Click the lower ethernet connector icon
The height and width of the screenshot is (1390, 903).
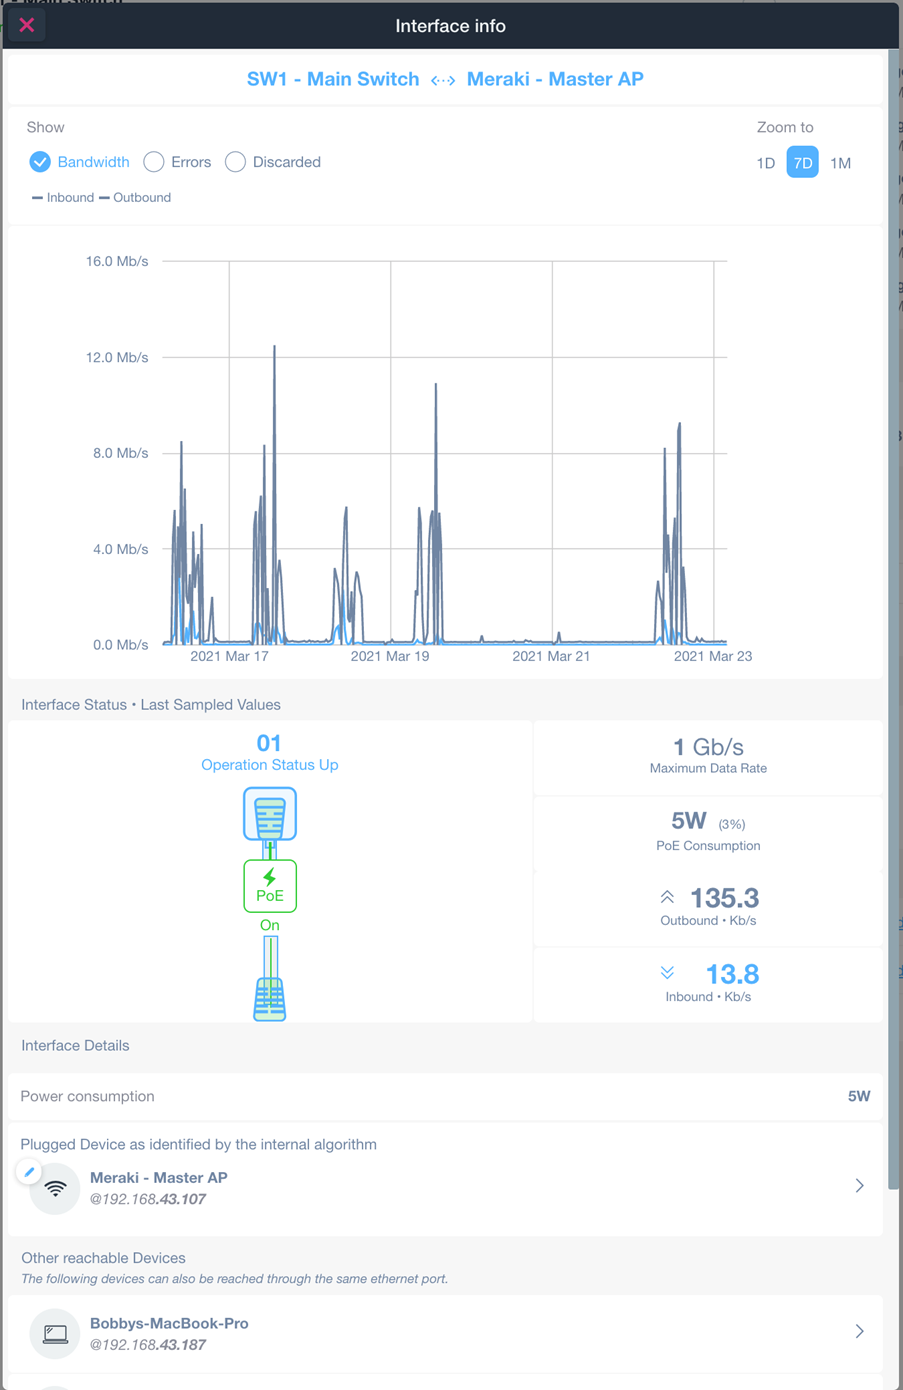270,998
